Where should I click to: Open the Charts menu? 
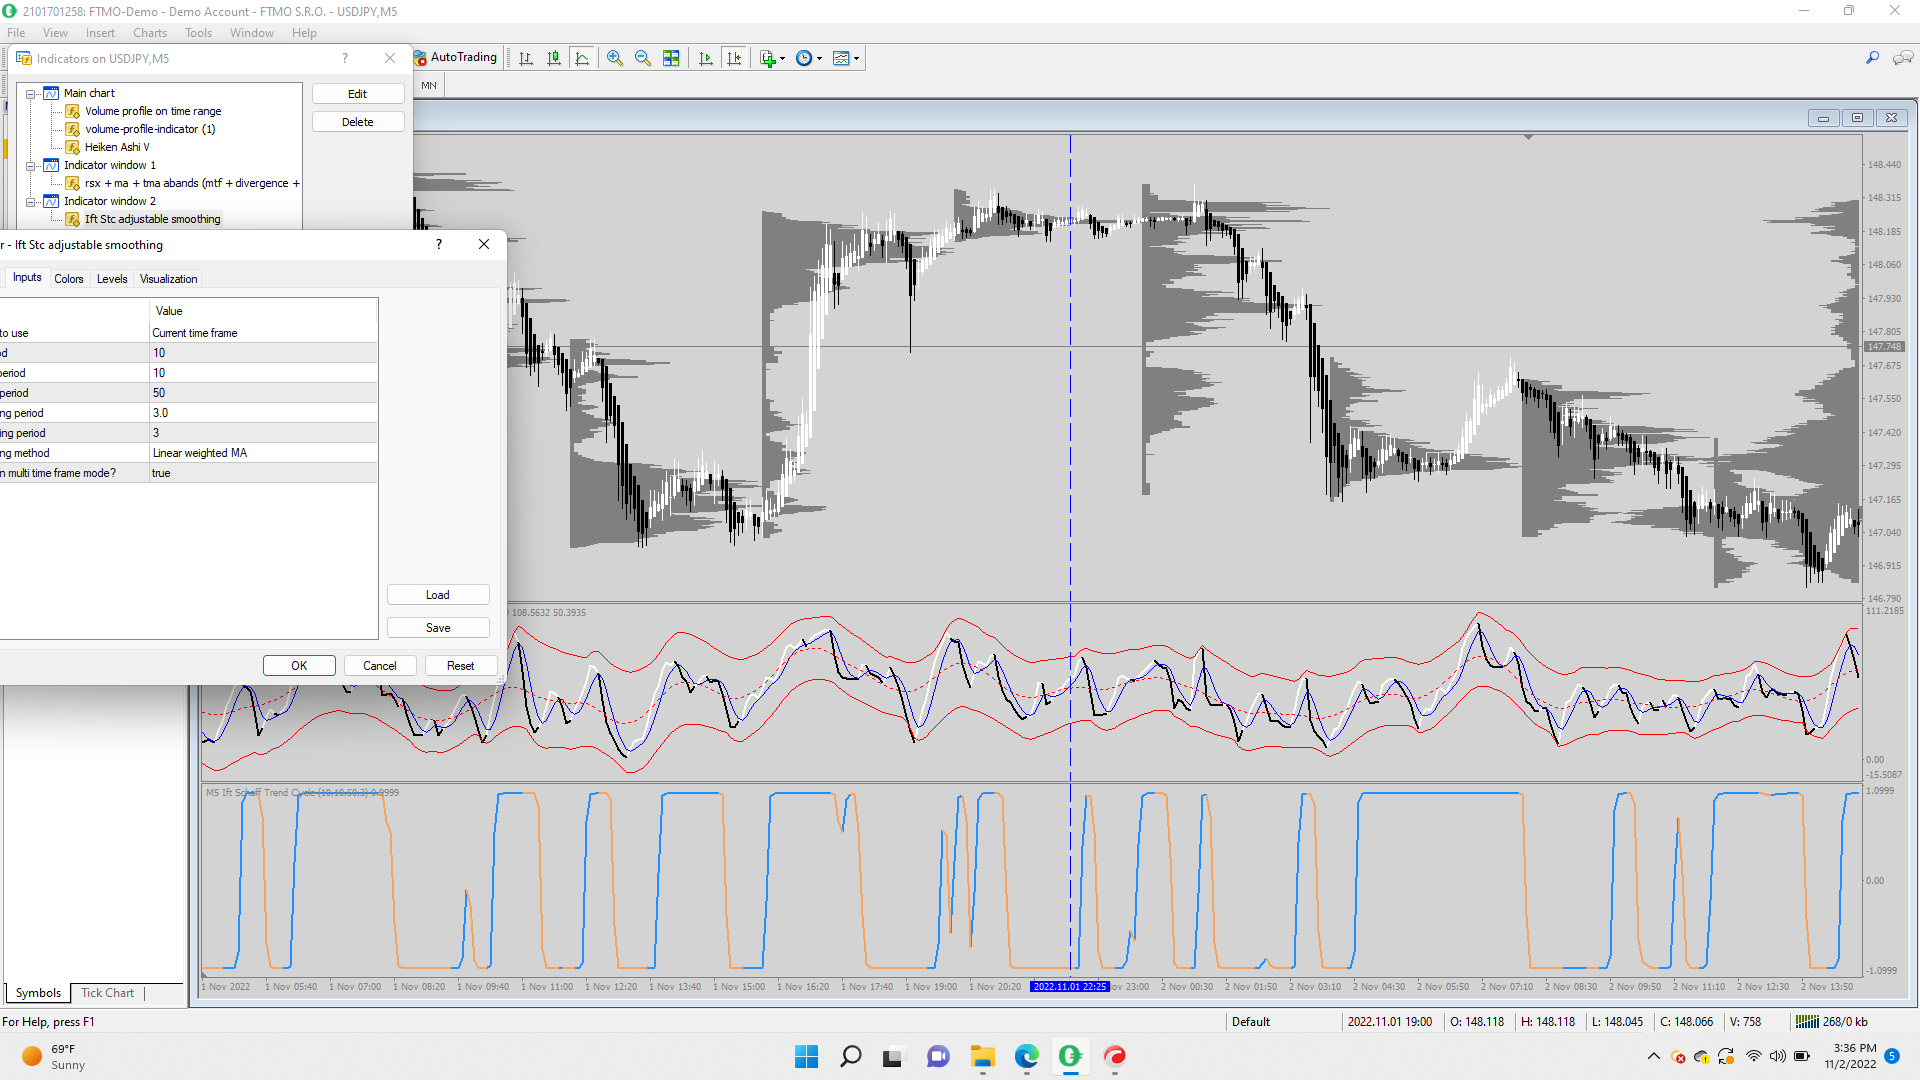pos(150,33)
